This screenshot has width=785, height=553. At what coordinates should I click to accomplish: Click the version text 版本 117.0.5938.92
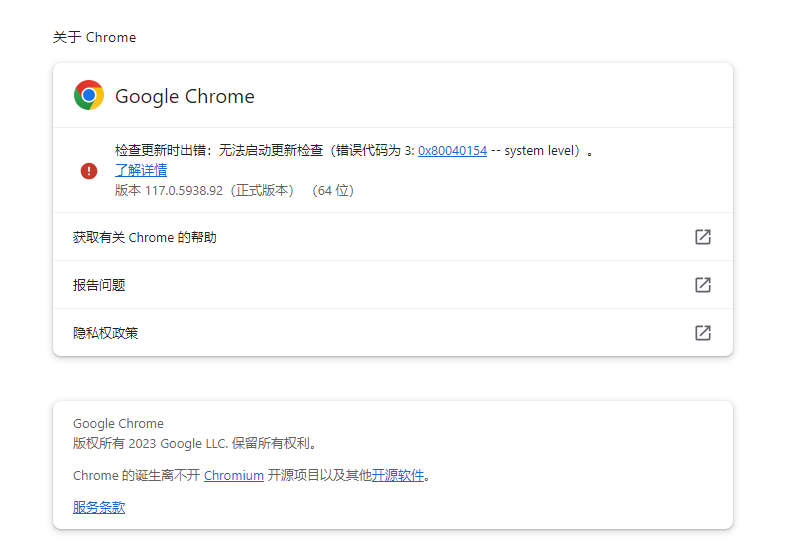[169, 191]
